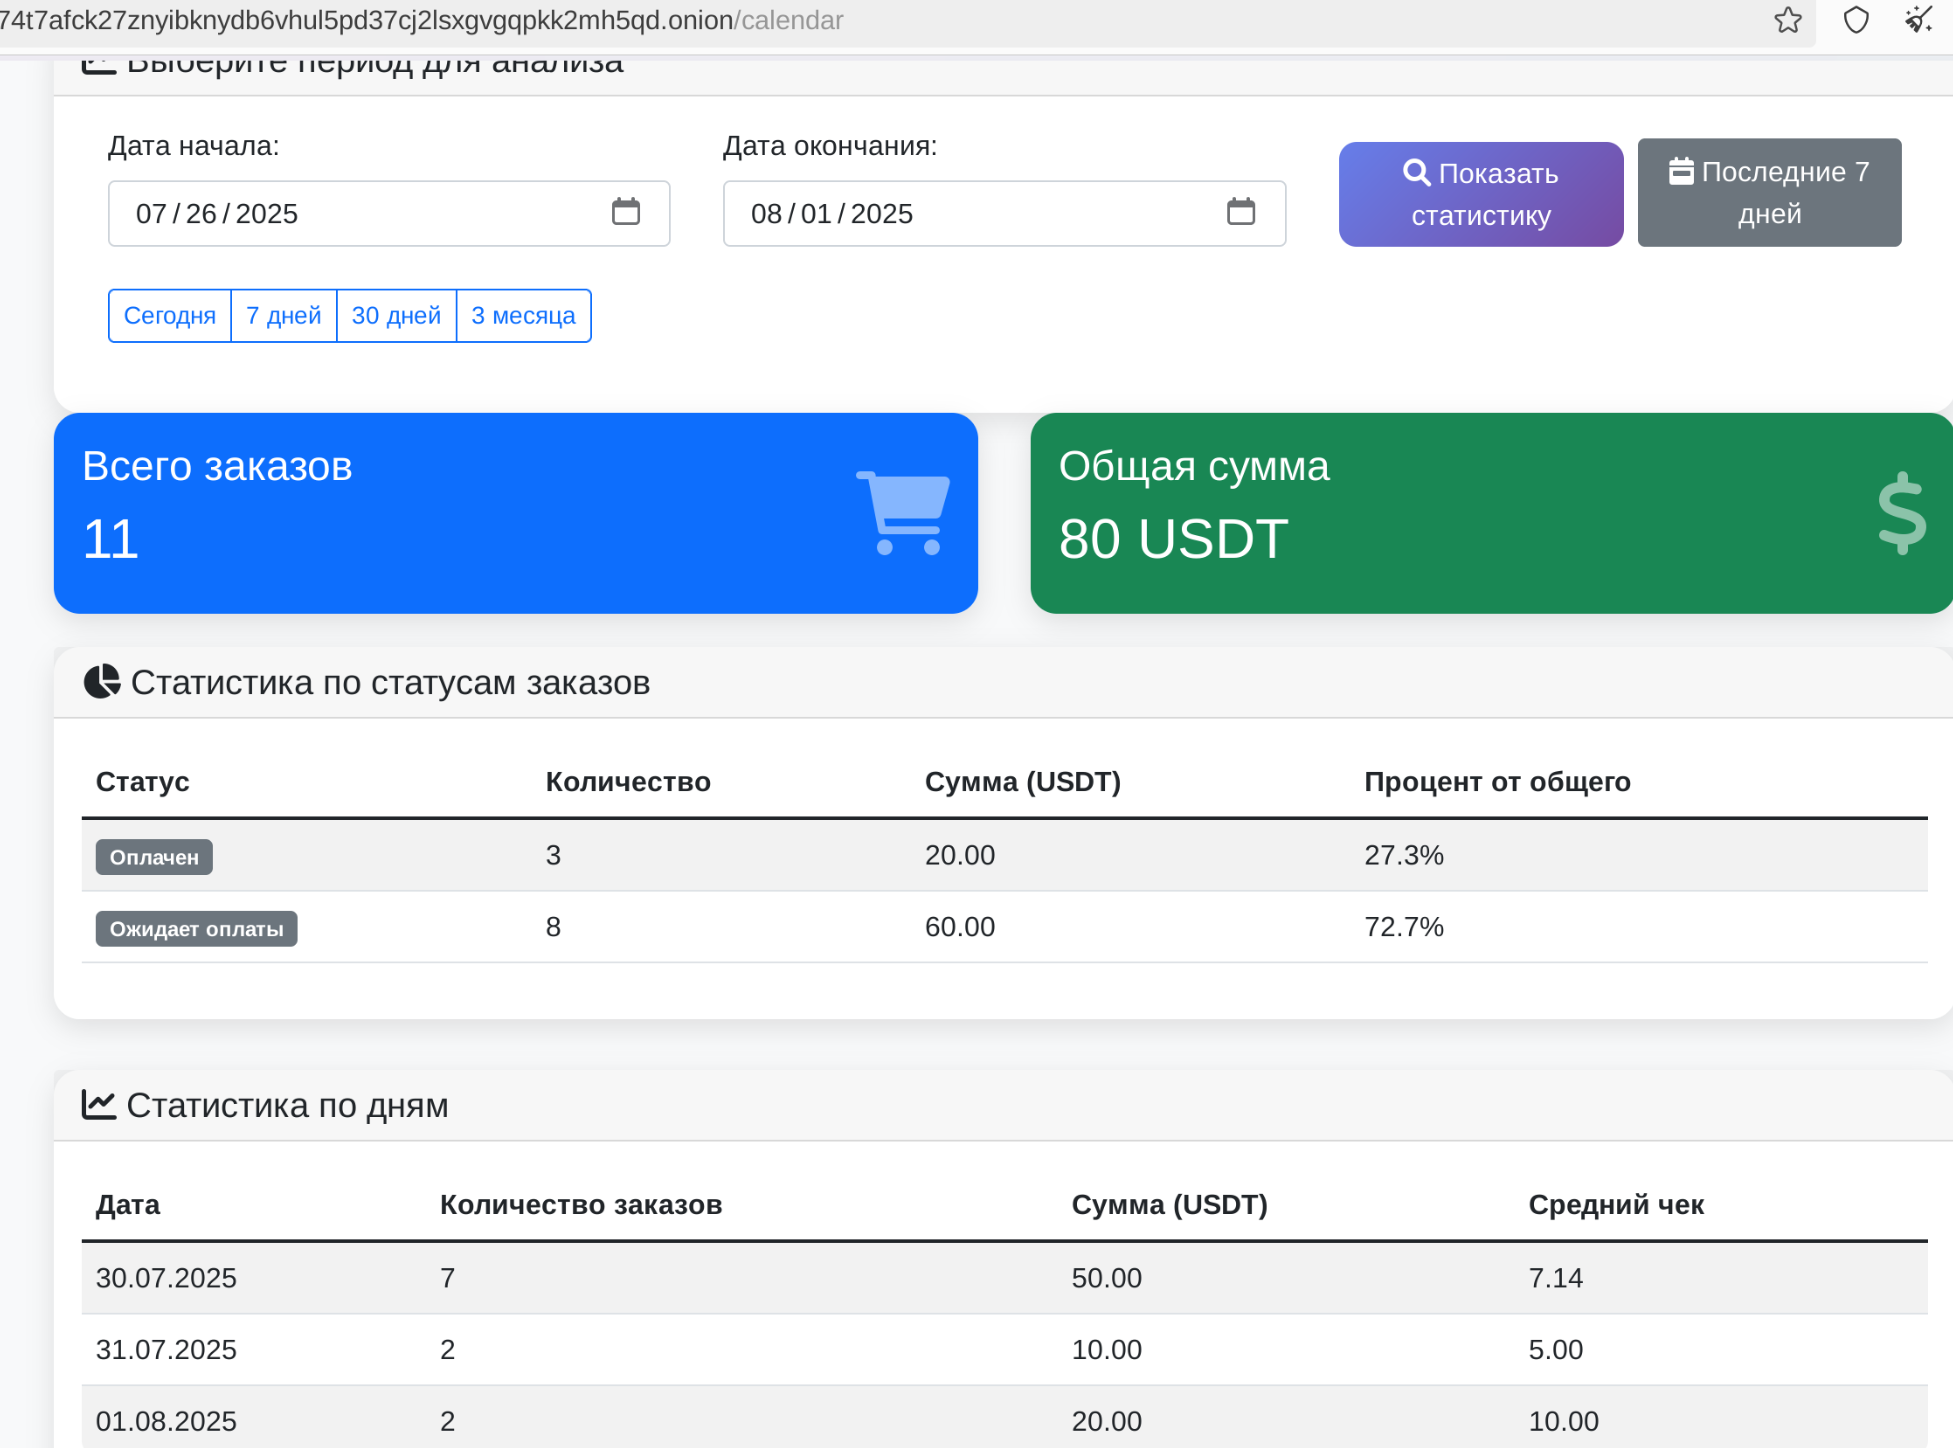Click the bookmark star icon in address bar
This screenshot has height=1448, width=1953.
click(x=1788, y=20)
